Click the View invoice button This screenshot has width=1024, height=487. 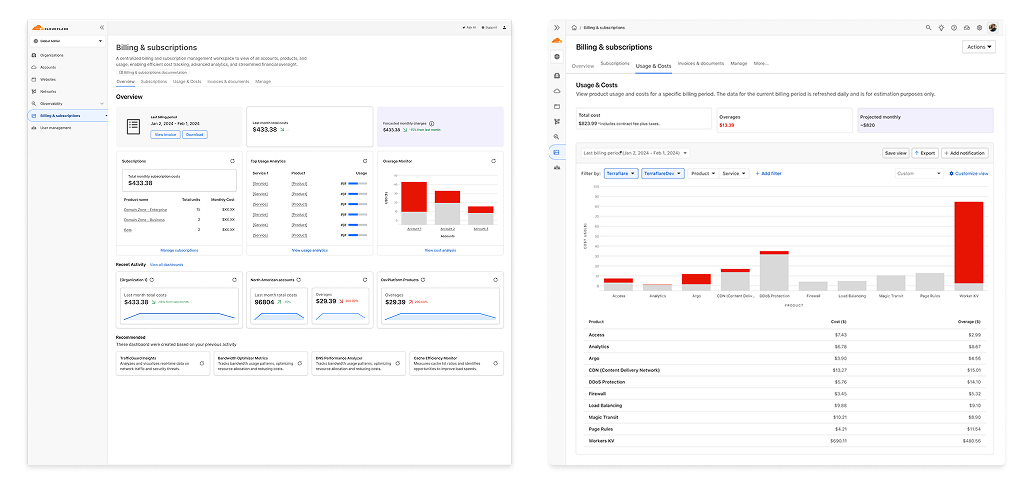coord(165,134)
